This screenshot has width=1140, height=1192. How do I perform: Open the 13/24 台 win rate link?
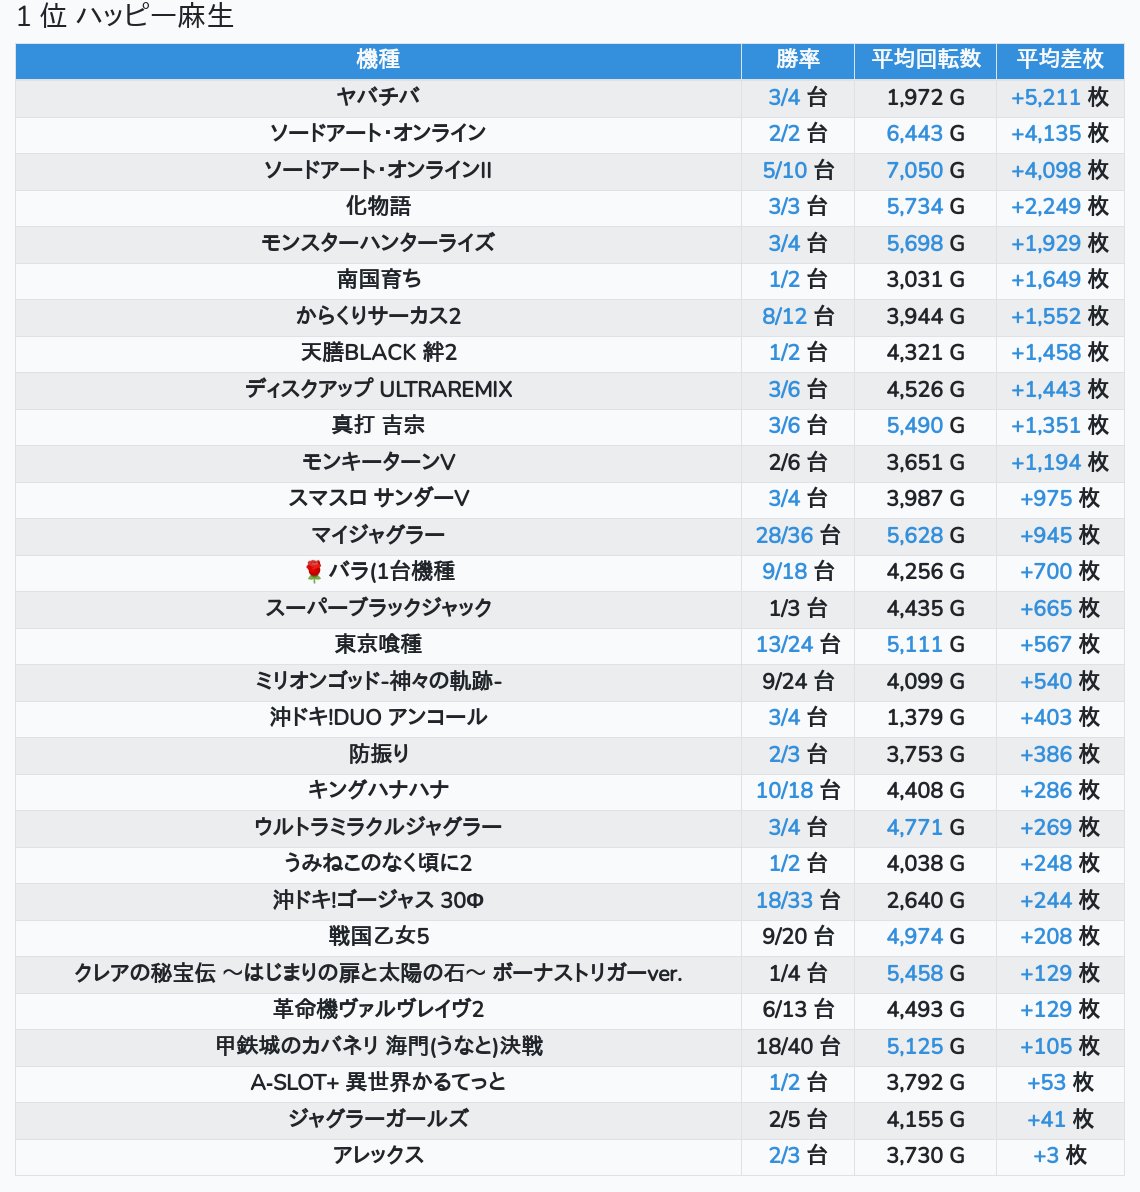click(x=784, y=645)
